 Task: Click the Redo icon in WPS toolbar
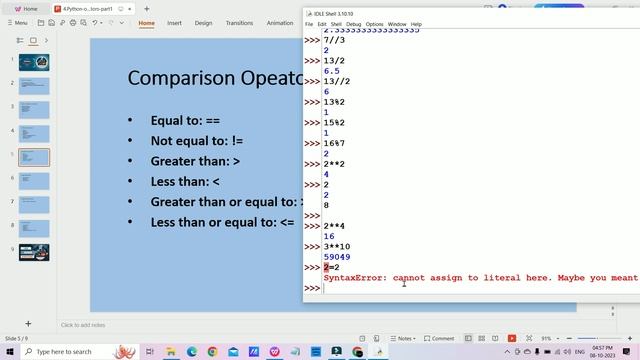[x=111, y=23]
